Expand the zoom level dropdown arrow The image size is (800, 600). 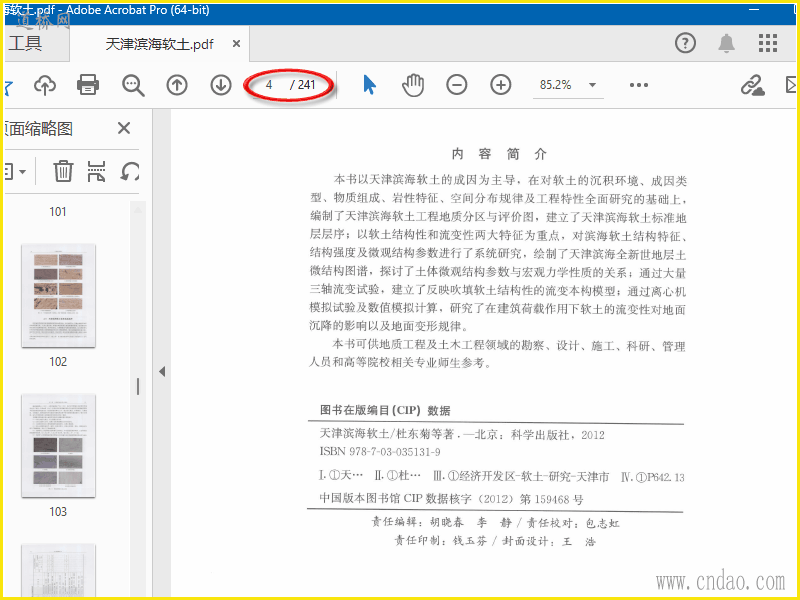[x=592, y=85]
